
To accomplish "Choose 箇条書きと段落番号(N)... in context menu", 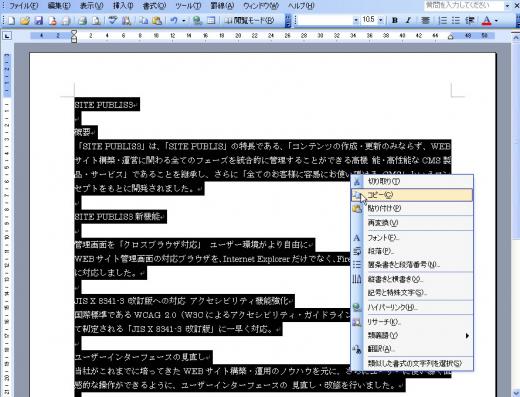I will coord(412,265).
